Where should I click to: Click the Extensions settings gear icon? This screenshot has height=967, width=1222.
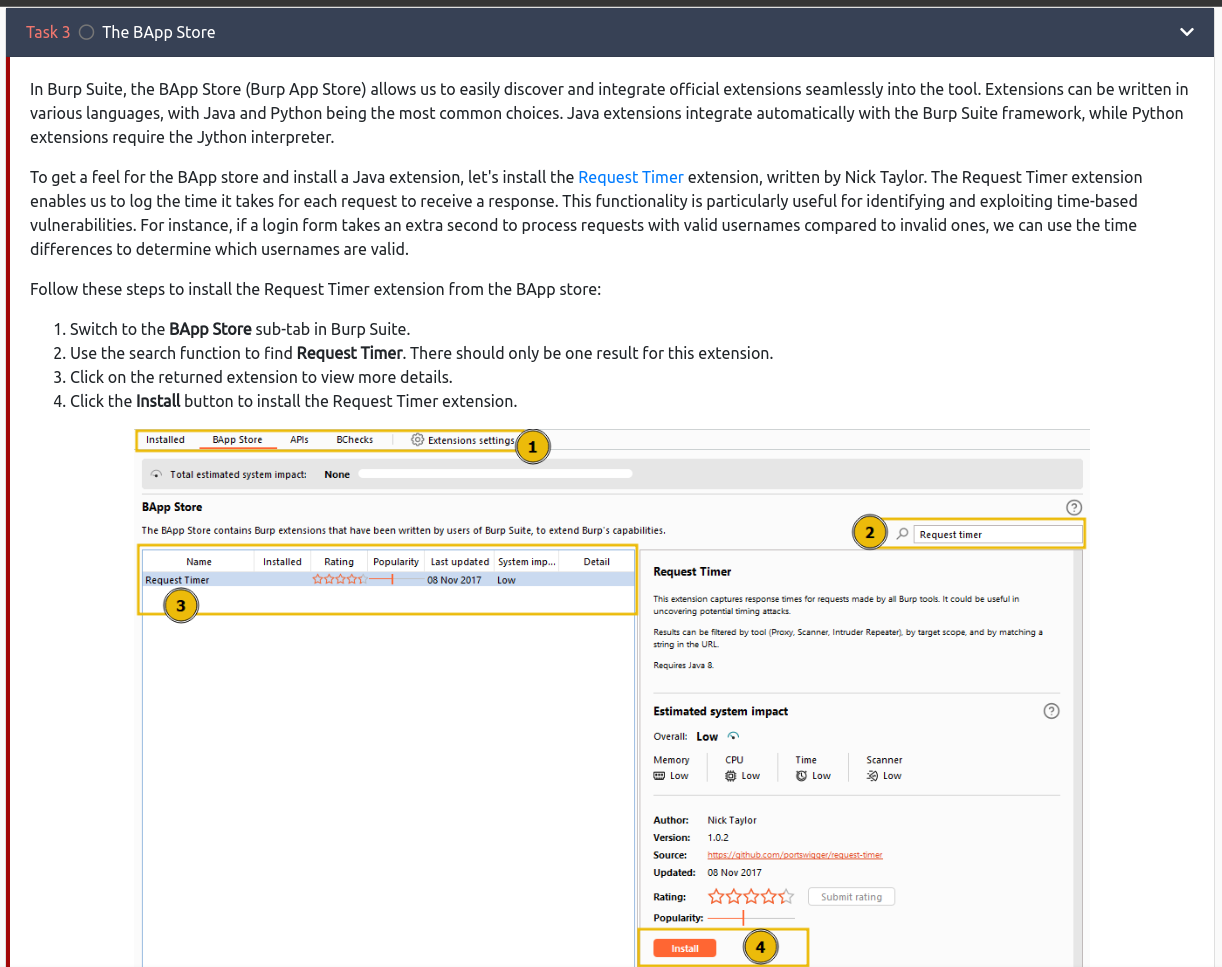[x=418, y=440]
